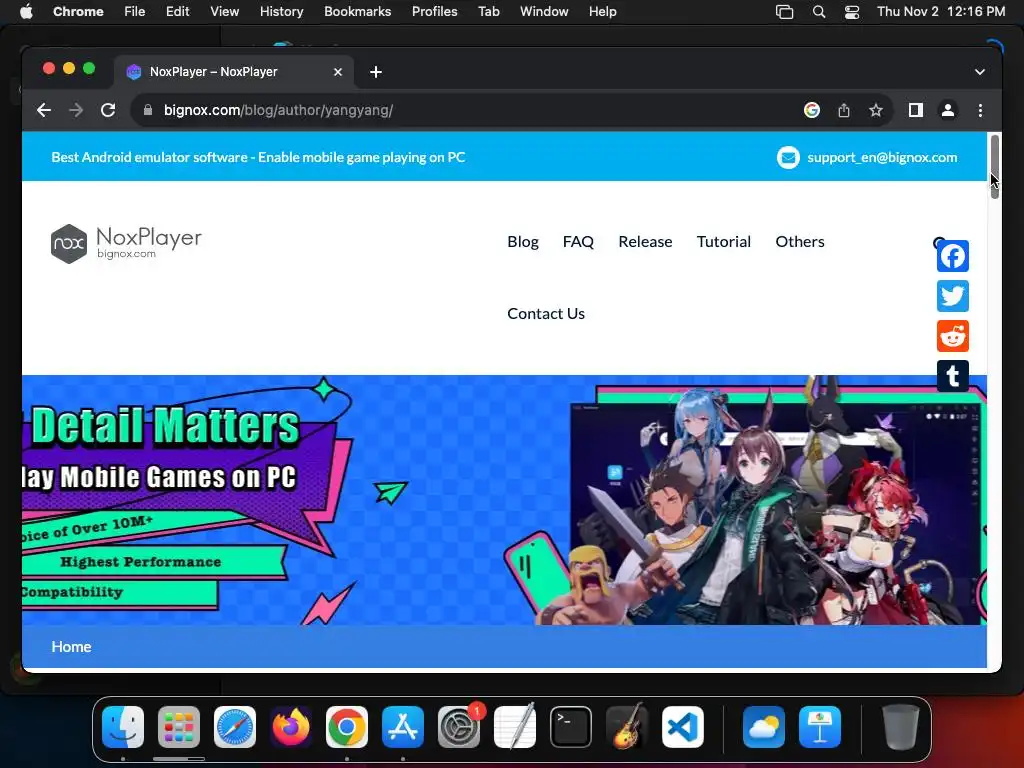
Task: Reload the bignox.com page
Action: coord(108,110)
